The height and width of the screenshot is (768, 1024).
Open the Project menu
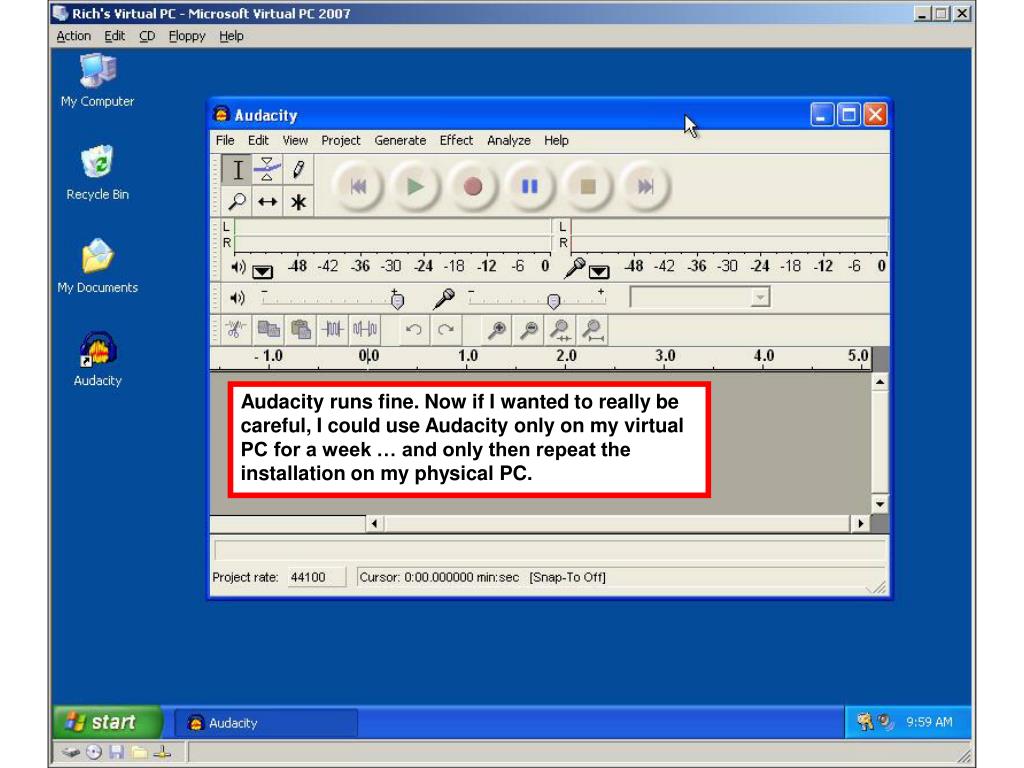click(x=341, y=140)
